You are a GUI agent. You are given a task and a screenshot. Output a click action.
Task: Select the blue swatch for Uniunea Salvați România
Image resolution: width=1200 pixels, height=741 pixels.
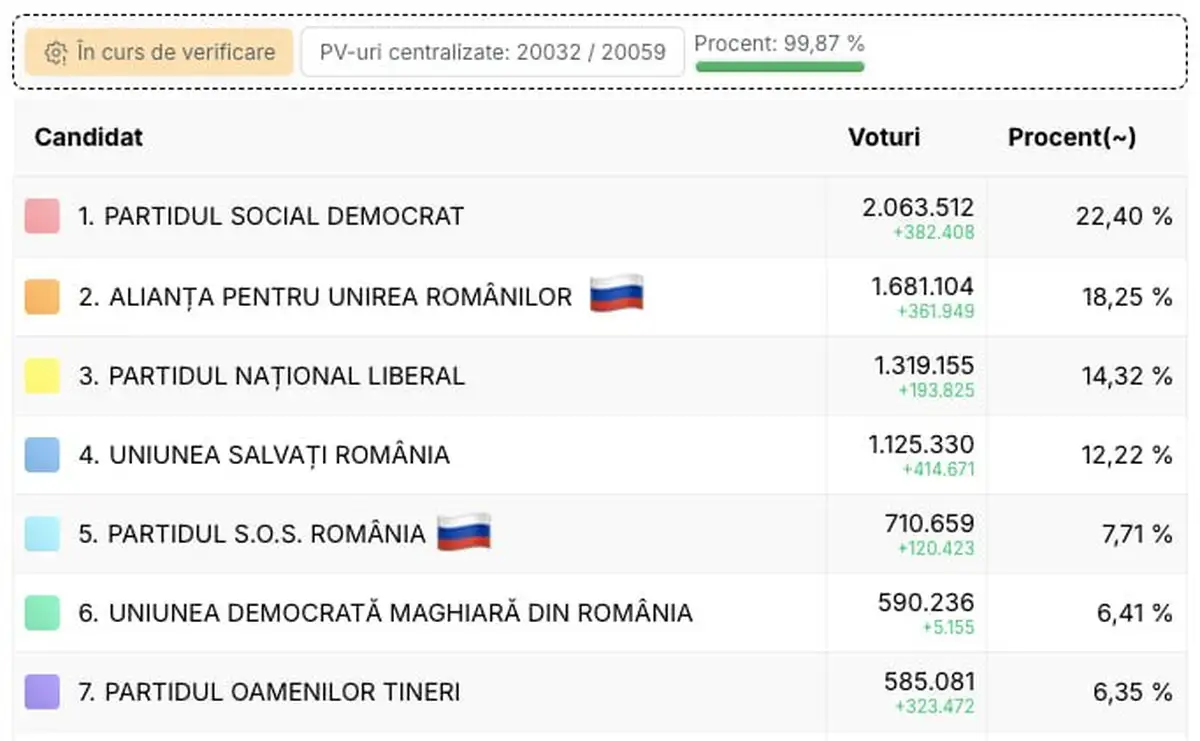click(42, 455)
